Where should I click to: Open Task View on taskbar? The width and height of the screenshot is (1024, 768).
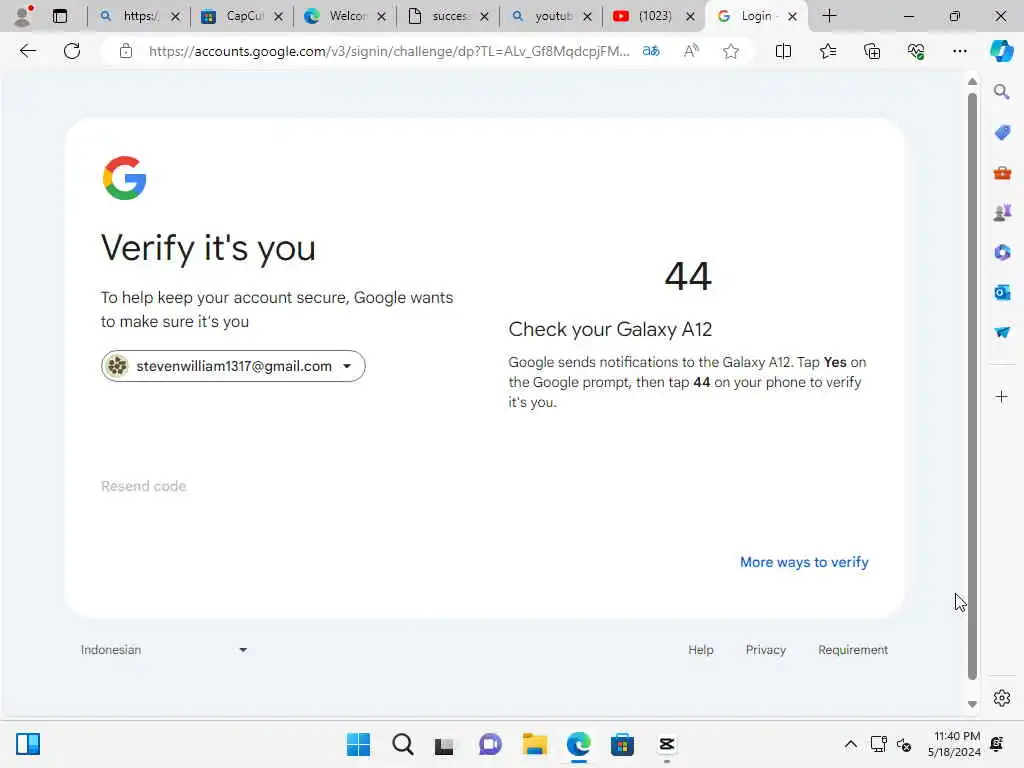pos(445,744)
